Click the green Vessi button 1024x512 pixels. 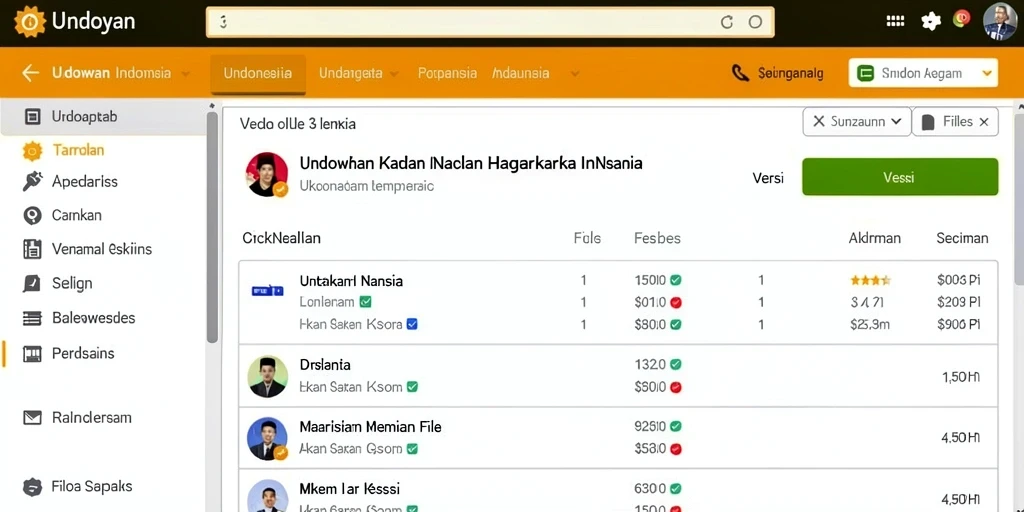pyautogui.click(x=900, y=177)
